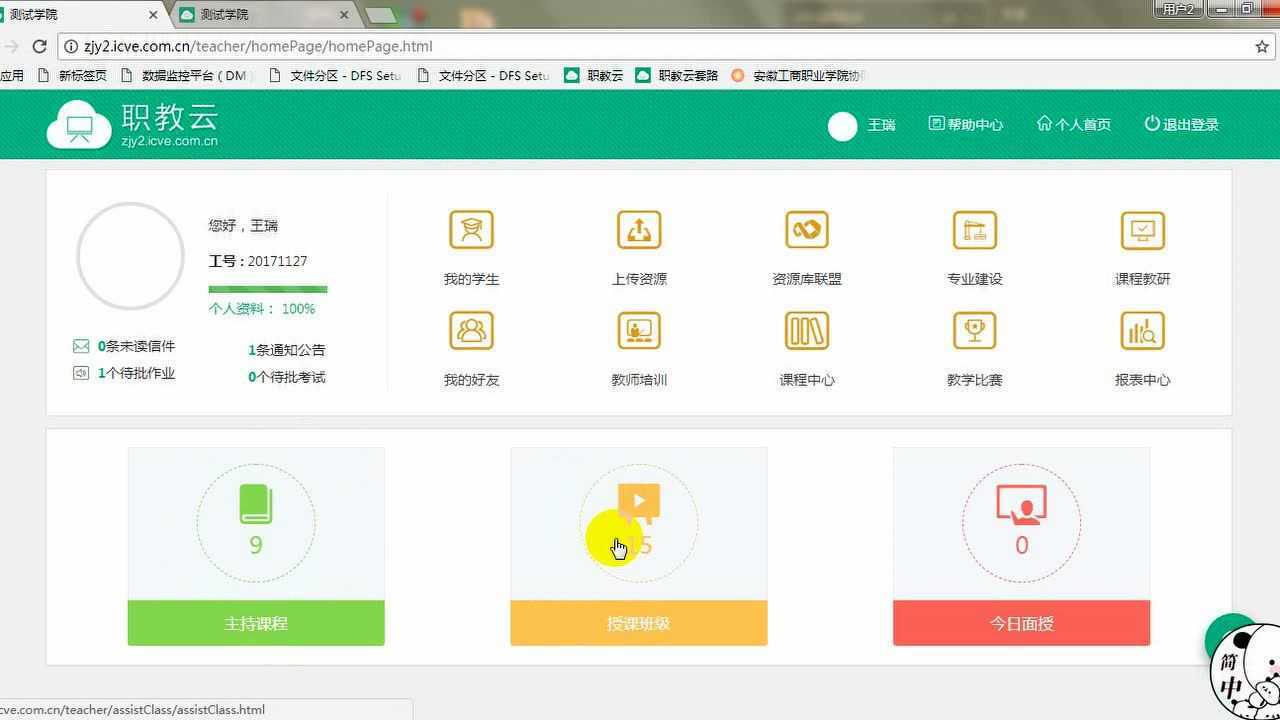This screenshot has height=720, width=1280.
Task: Click the large profile photo circle
Action: tap(130, 256)
